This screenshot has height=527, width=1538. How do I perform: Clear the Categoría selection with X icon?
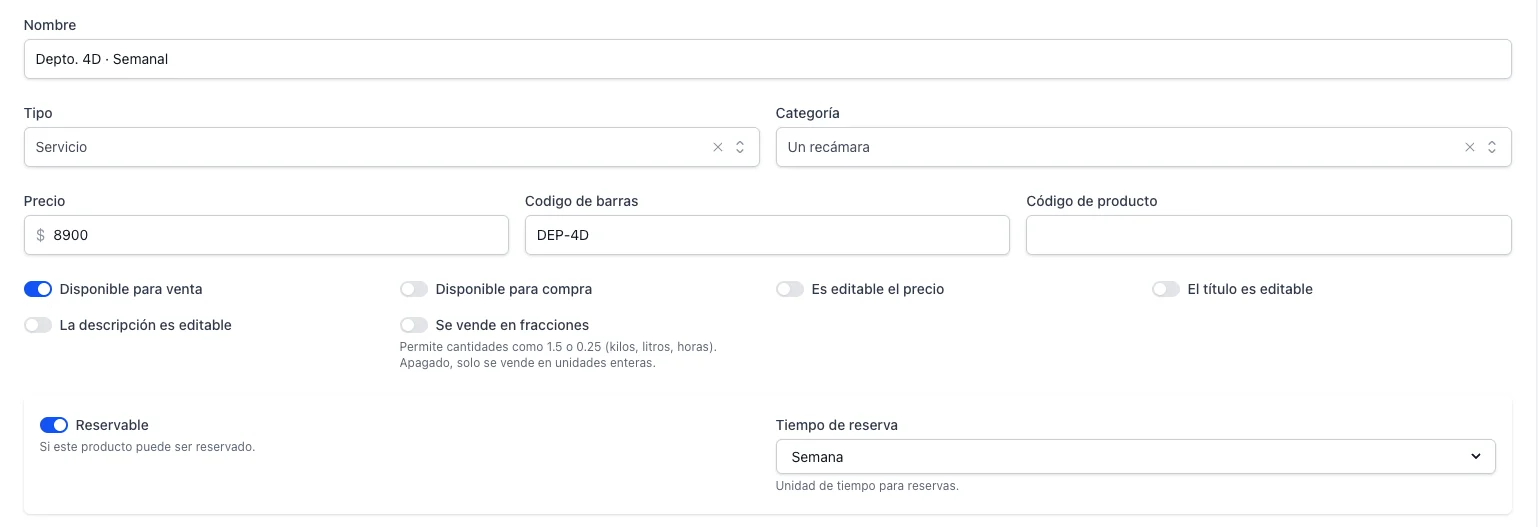tap(1469, 147)
